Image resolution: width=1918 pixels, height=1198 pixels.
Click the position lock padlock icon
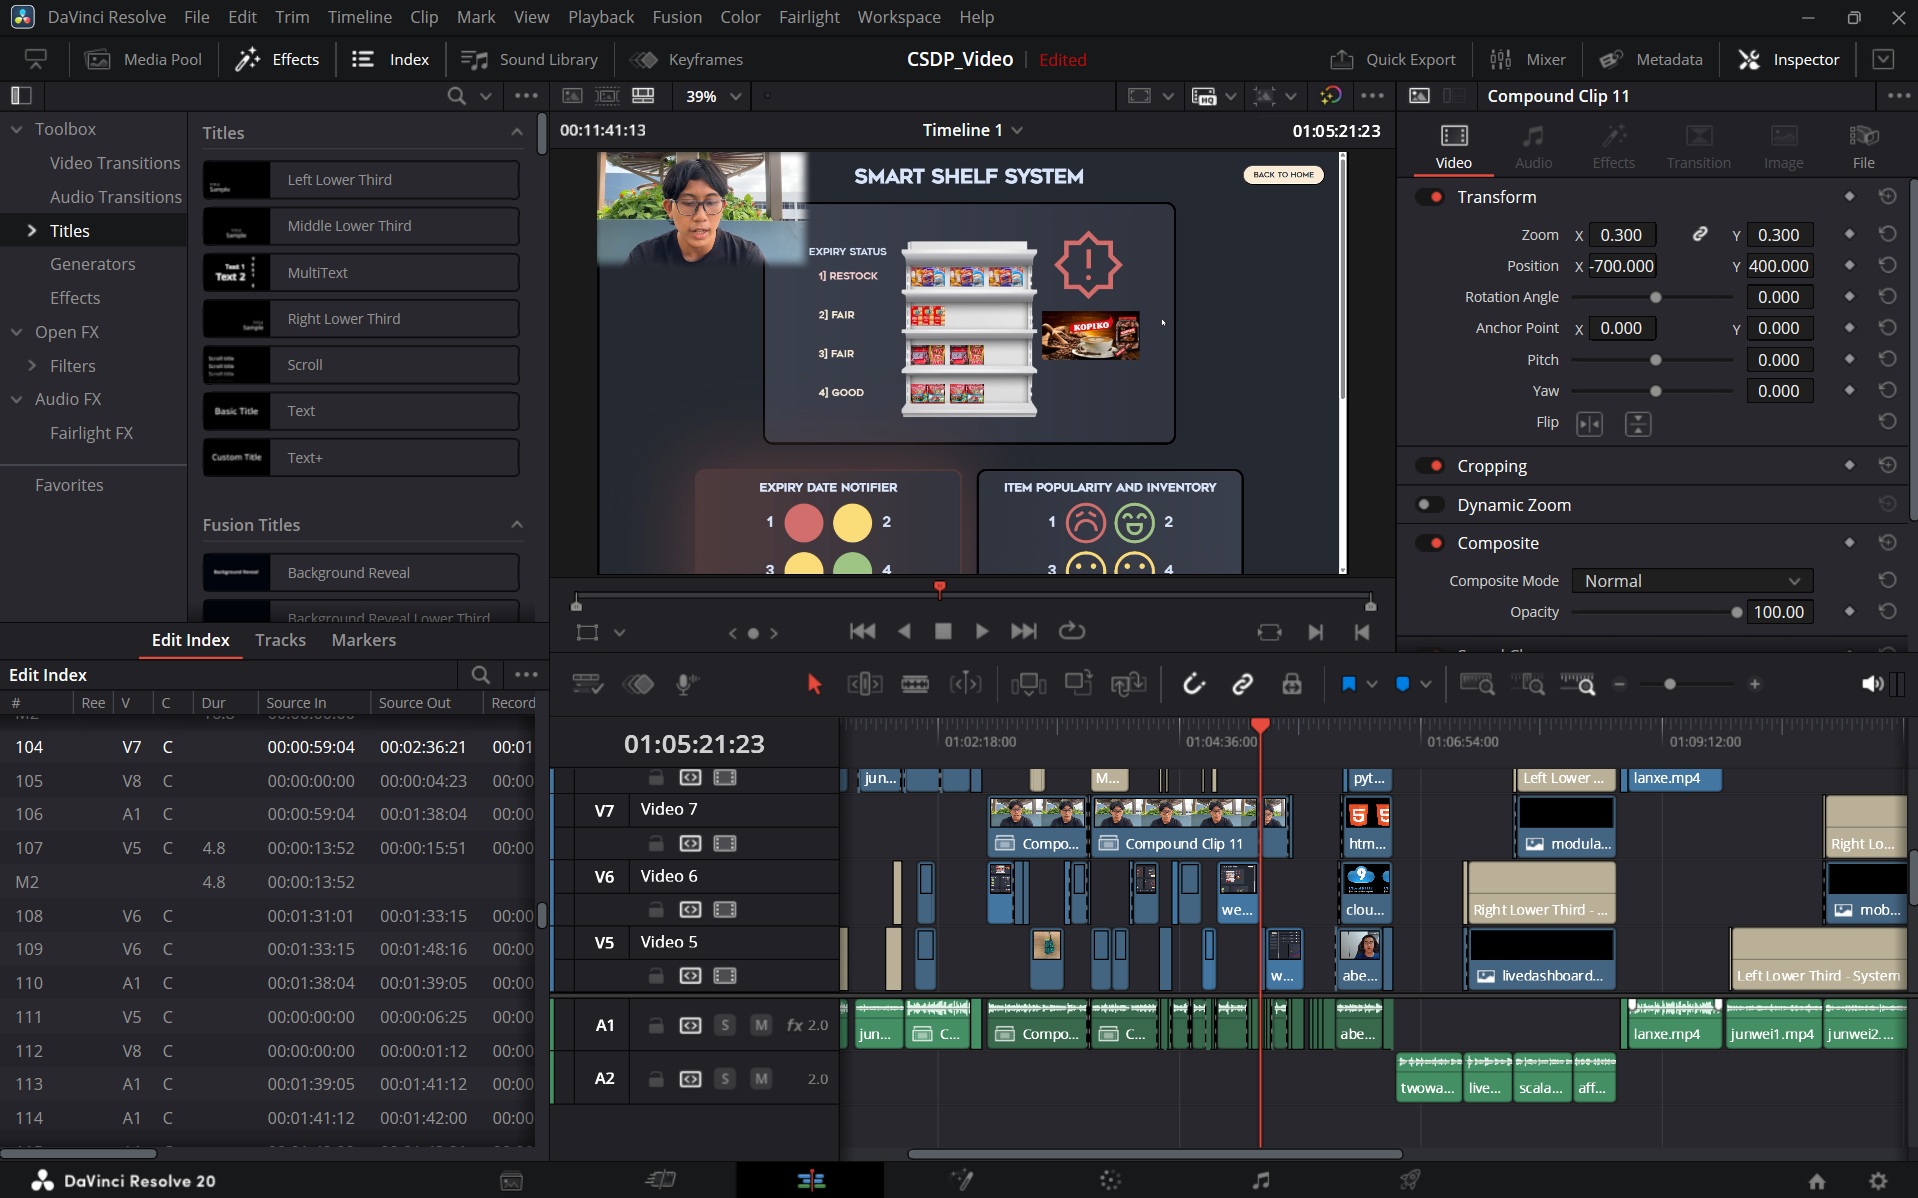tap(1292, 684)
